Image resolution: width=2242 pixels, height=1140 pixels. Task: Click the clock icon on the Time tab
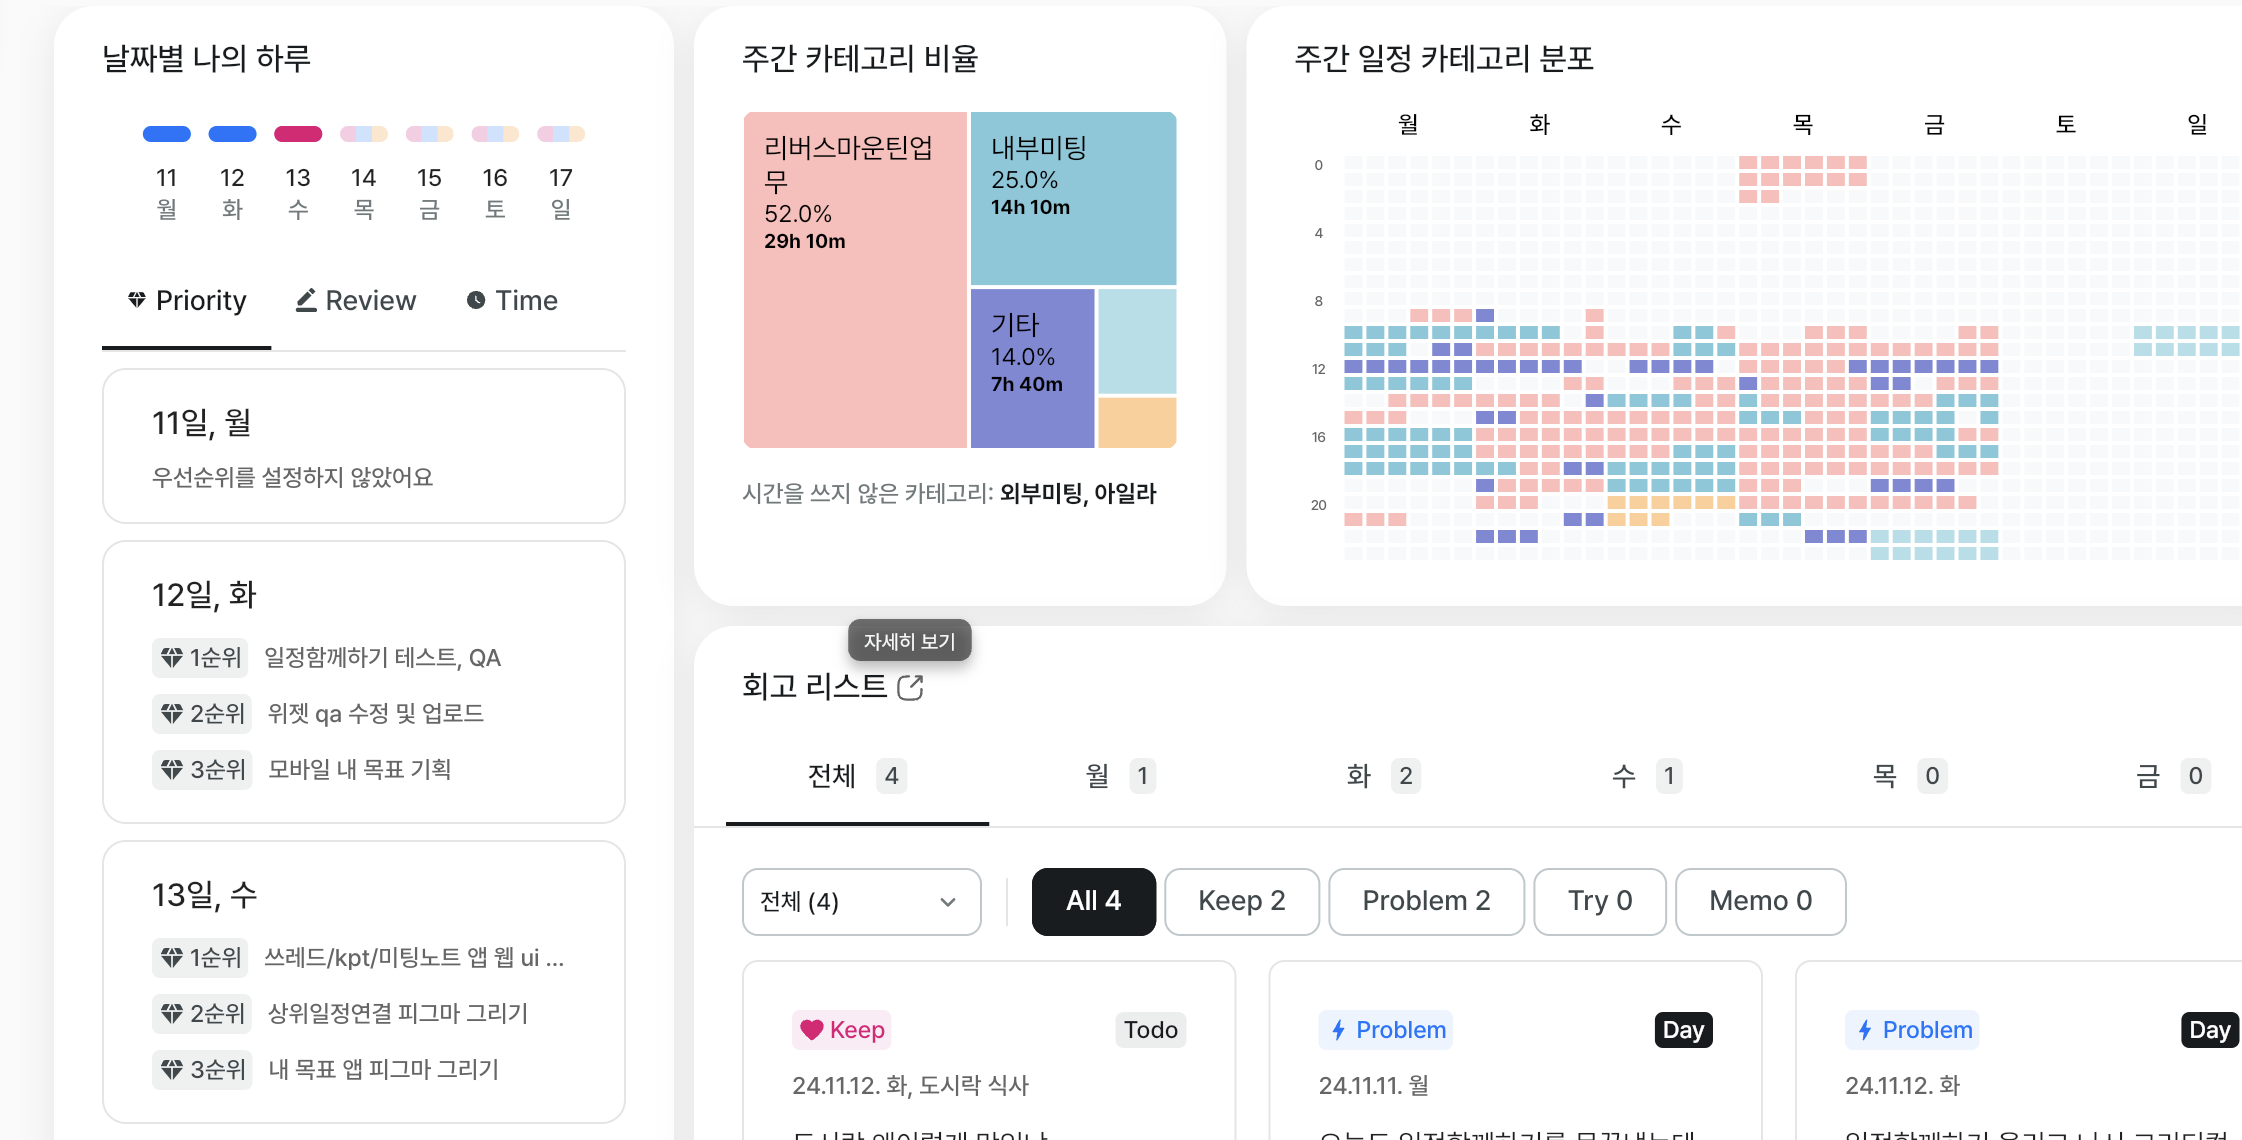pyautogui.click(x=476, y=300)
